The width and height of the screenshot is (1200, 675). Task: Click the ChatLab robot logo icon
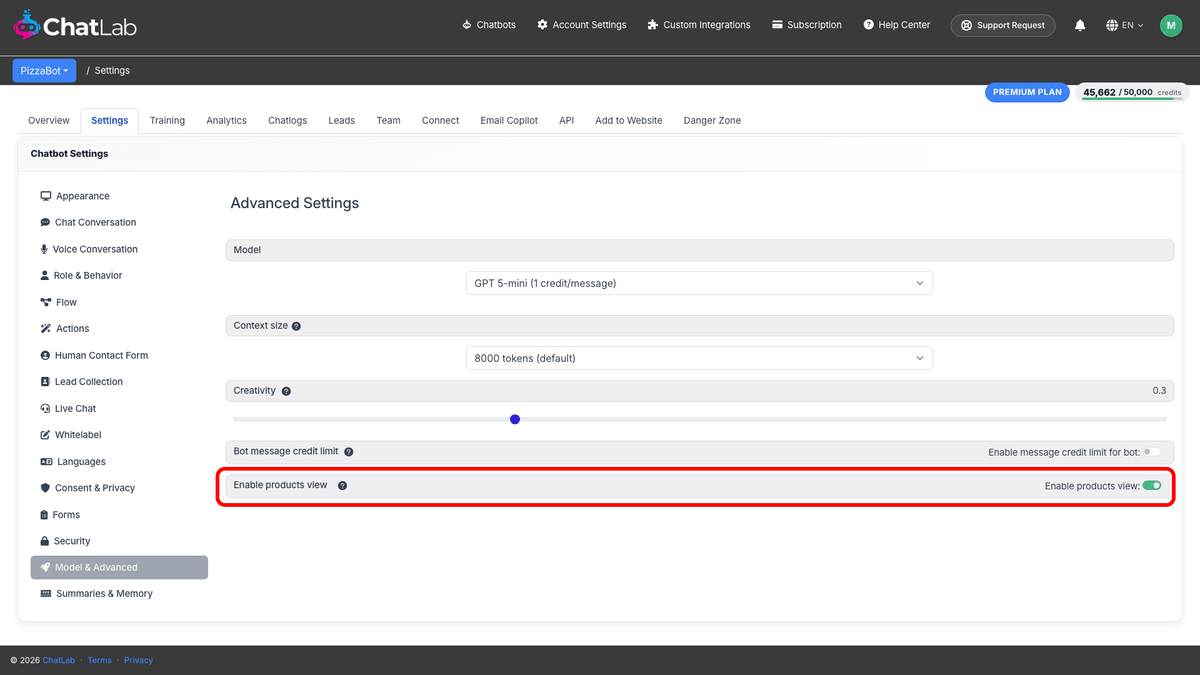26,25
